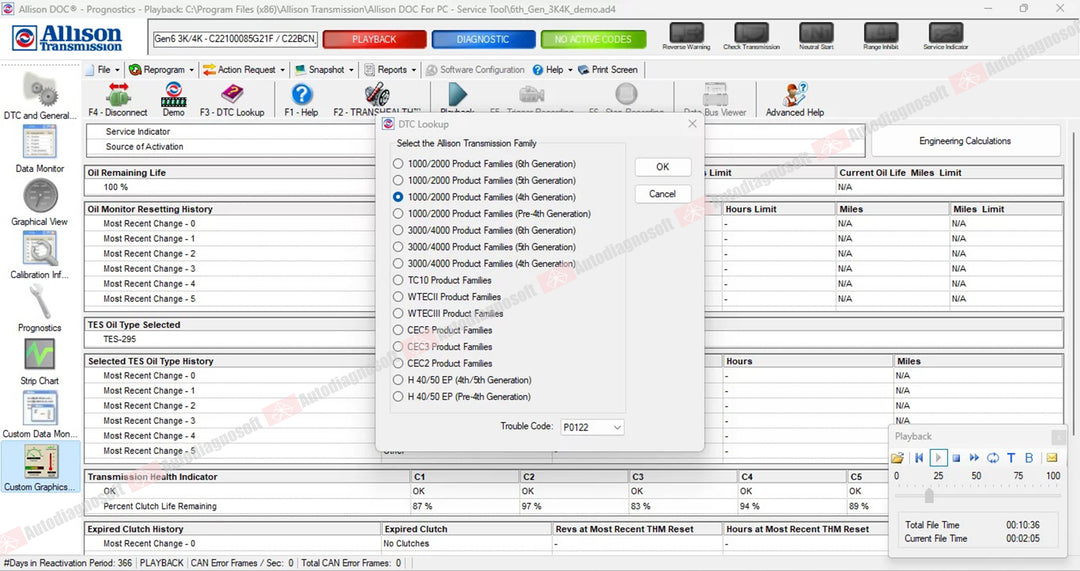Open the Custom Graphics sidebar icon
Screen dimensions: 1080x571
pos(40,461)
